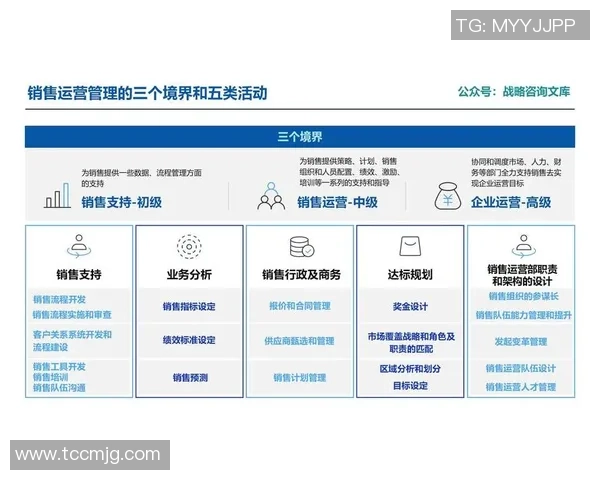Click the 奖金设计 item
Image resolution: width=600 pixels, height=480 pixels.
(410, 306)
